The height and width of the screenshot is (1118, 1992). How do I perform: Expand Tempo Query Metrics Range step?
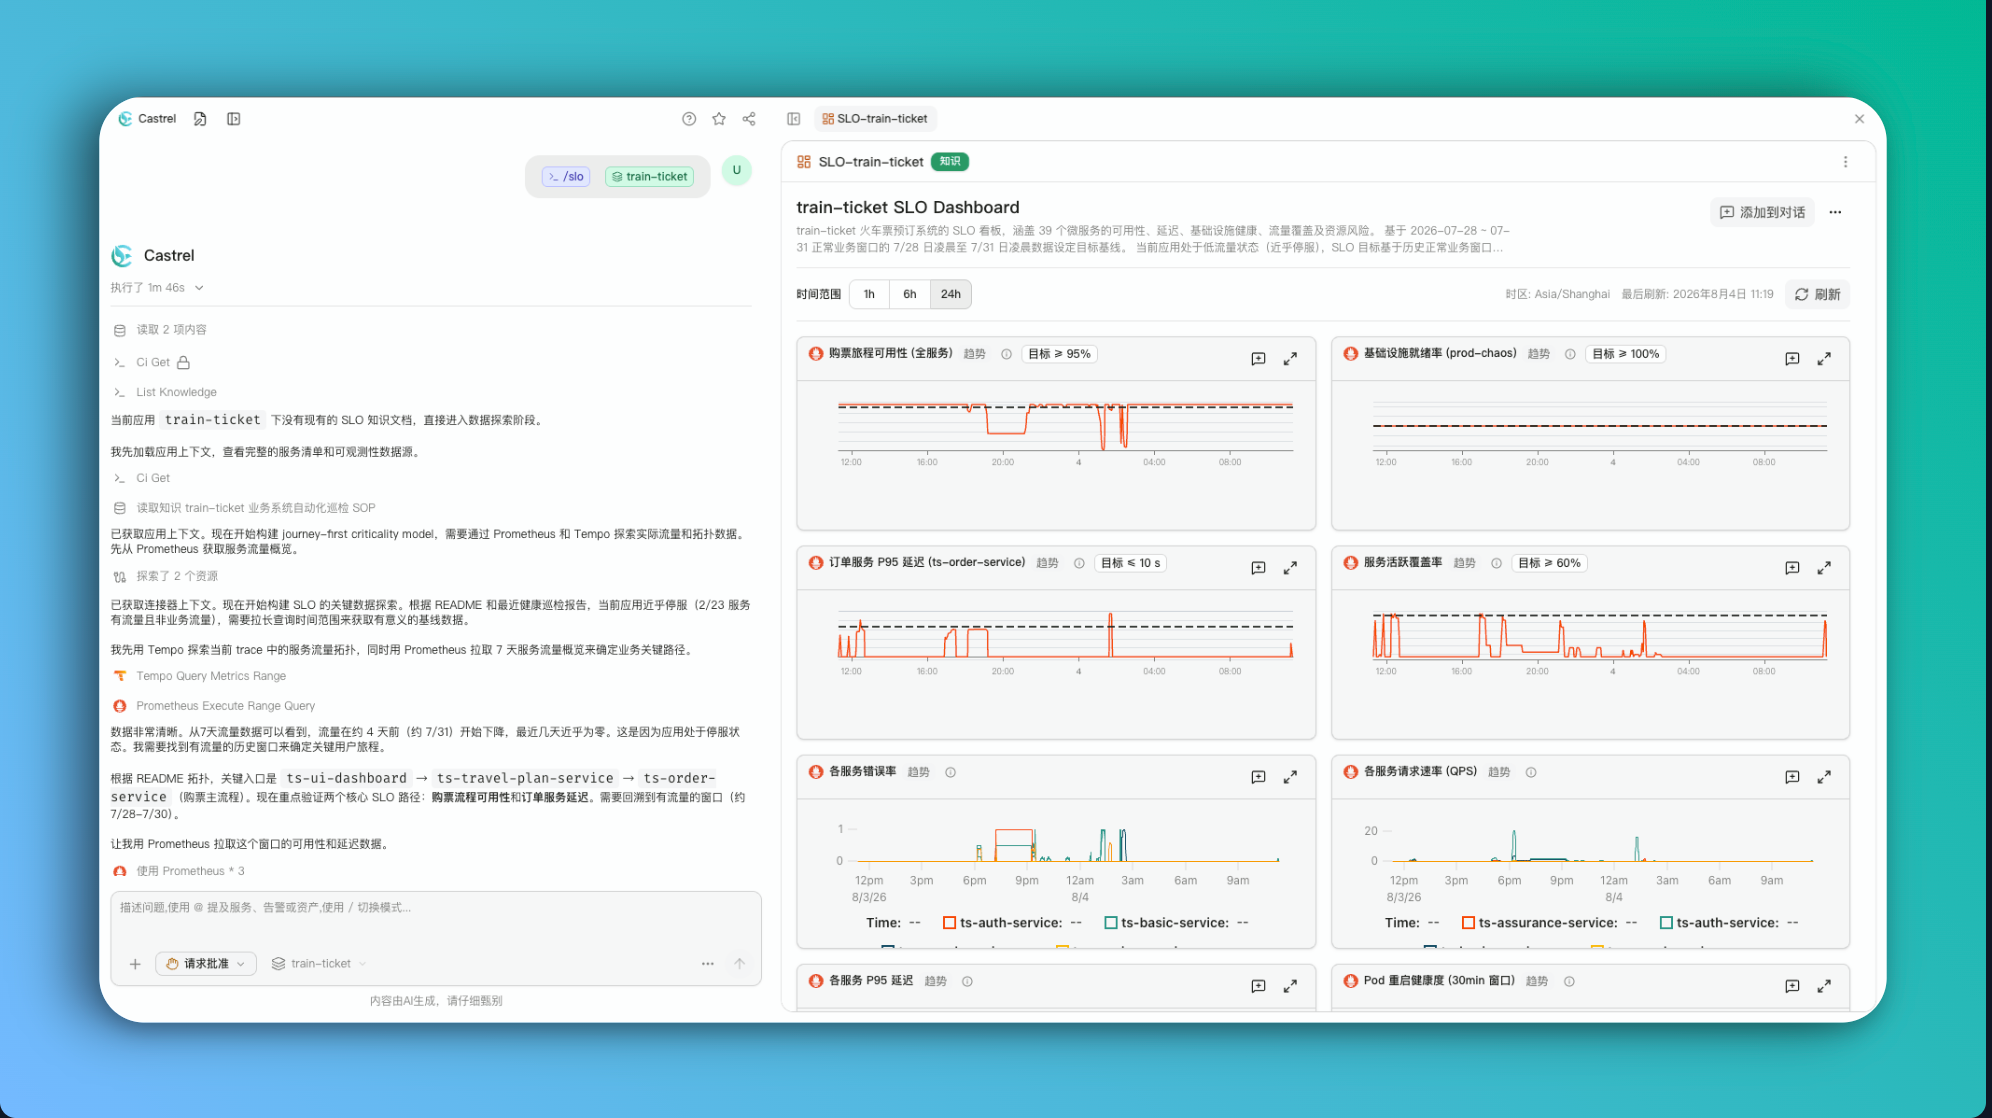(200, 676)
